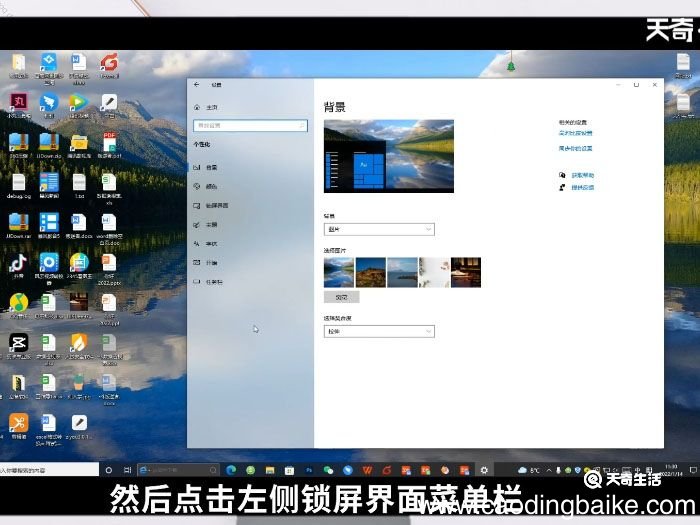Viewport: 700px width, 525px height.
Task: Open Microsoft Edge from the taskbar
Action: (x=231, y=470)
